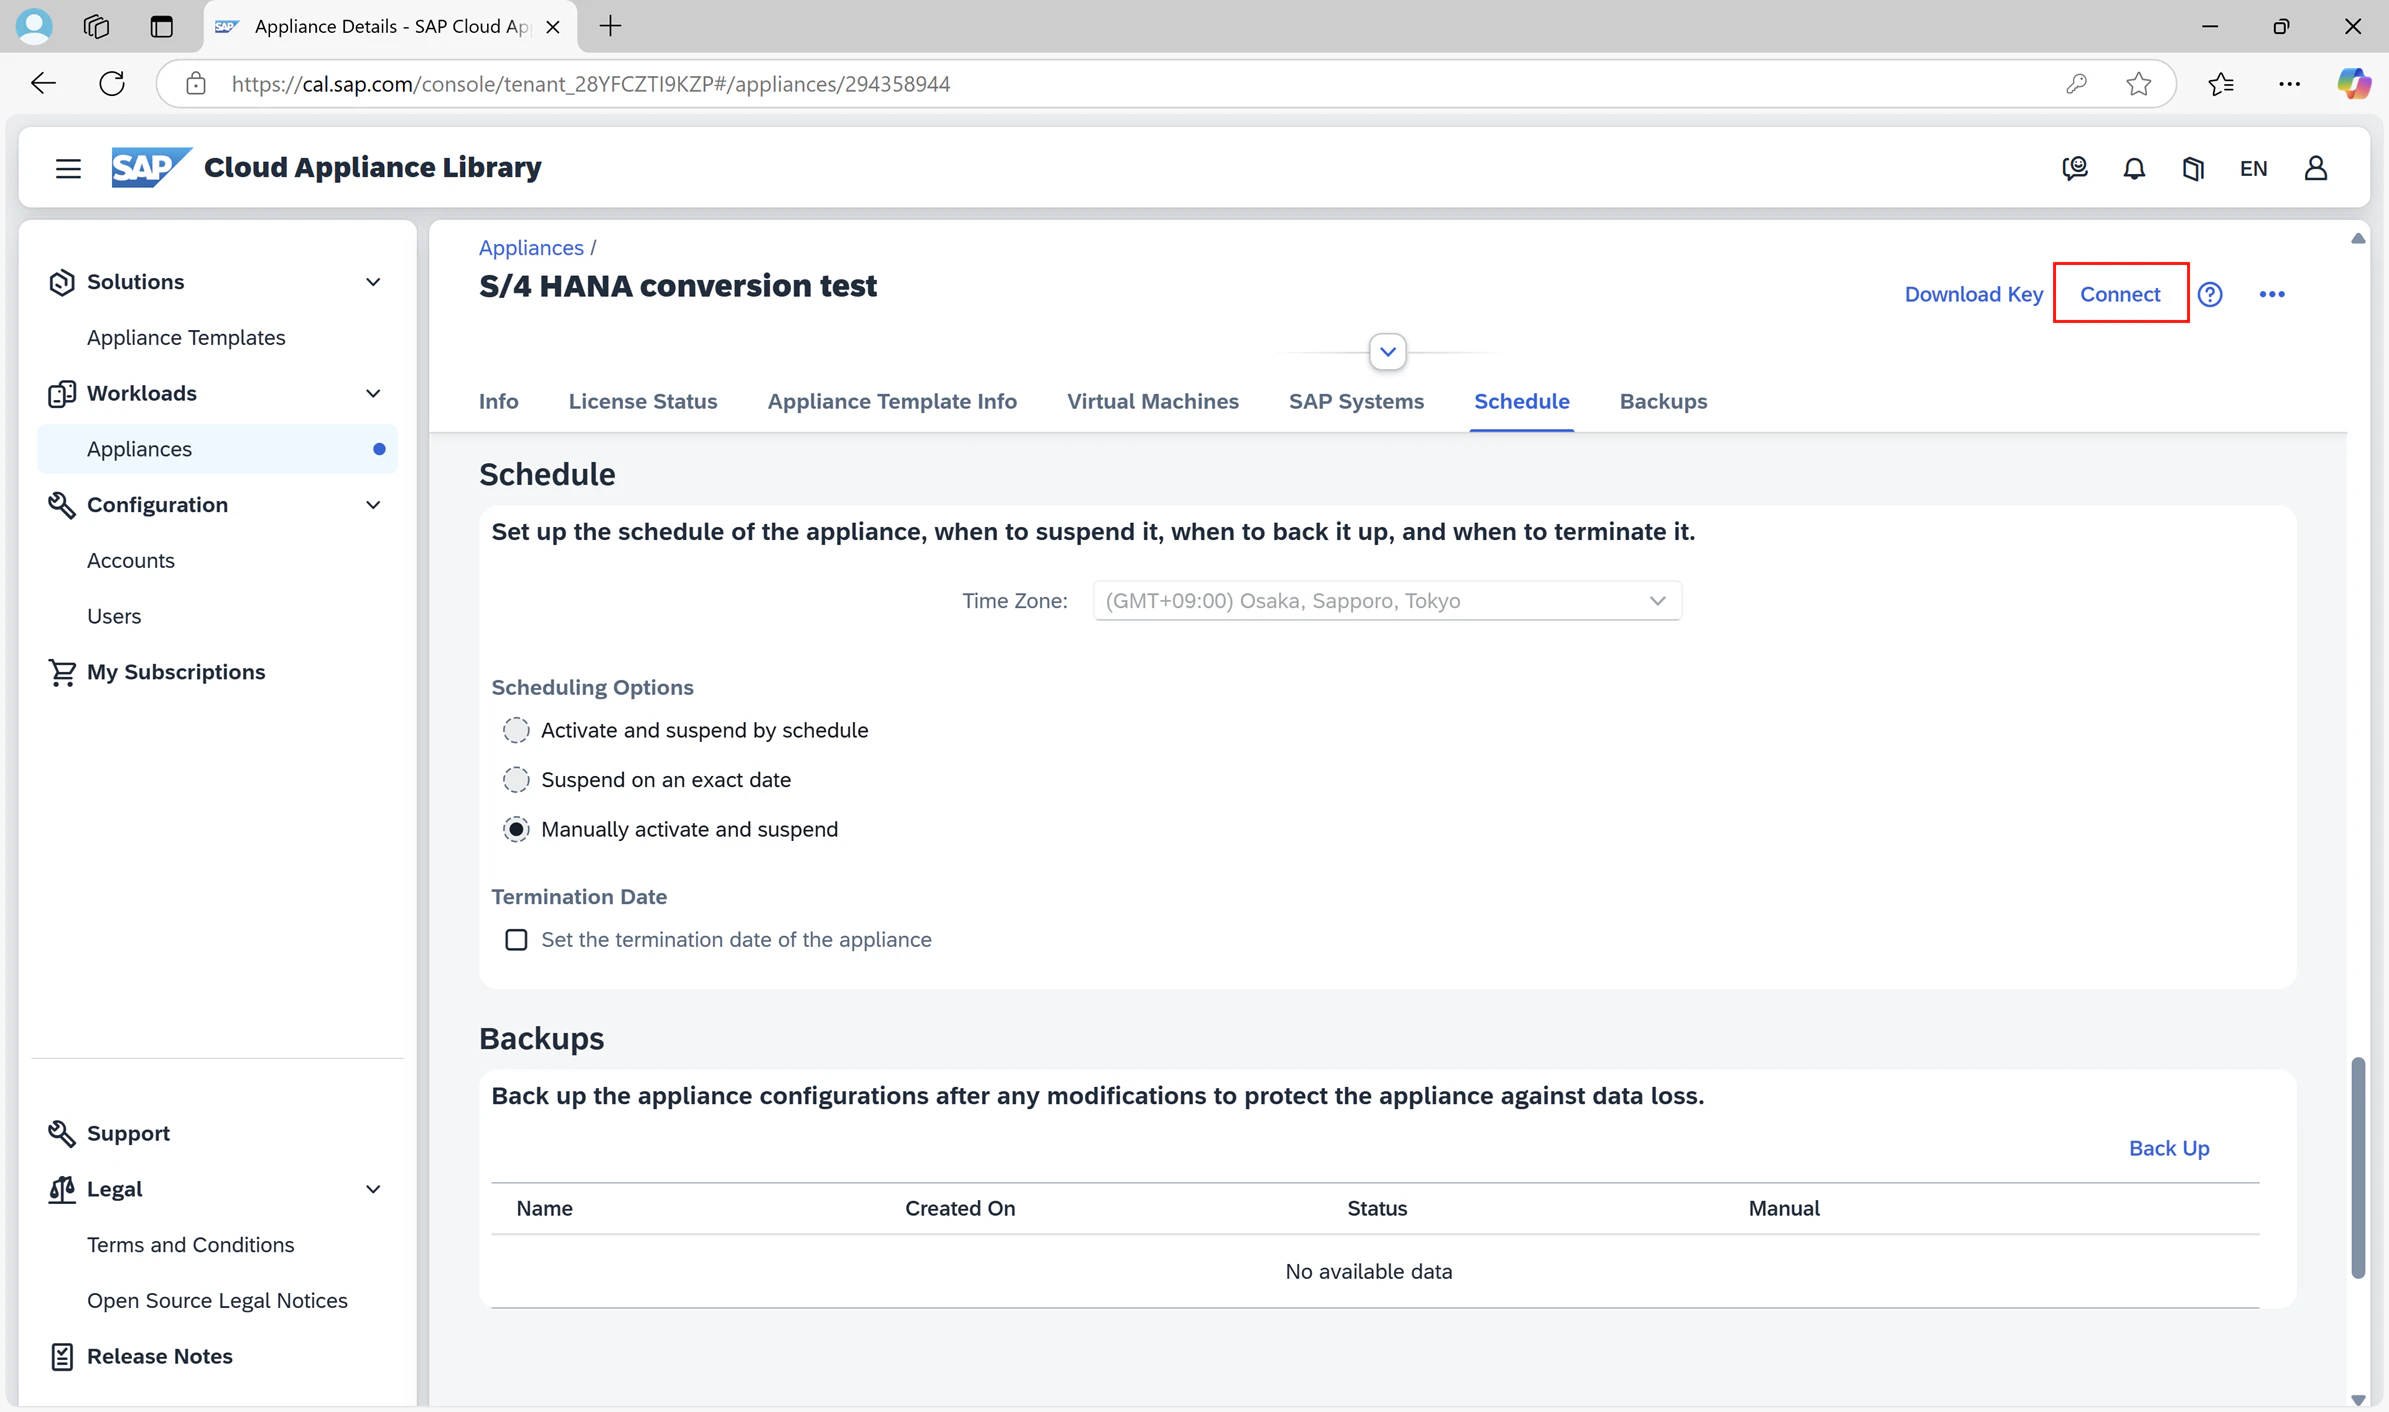The image size is (2389, 1412).
Task: Collapse the Configuration section
Action: pyautogui.click(x=373, y=505)
